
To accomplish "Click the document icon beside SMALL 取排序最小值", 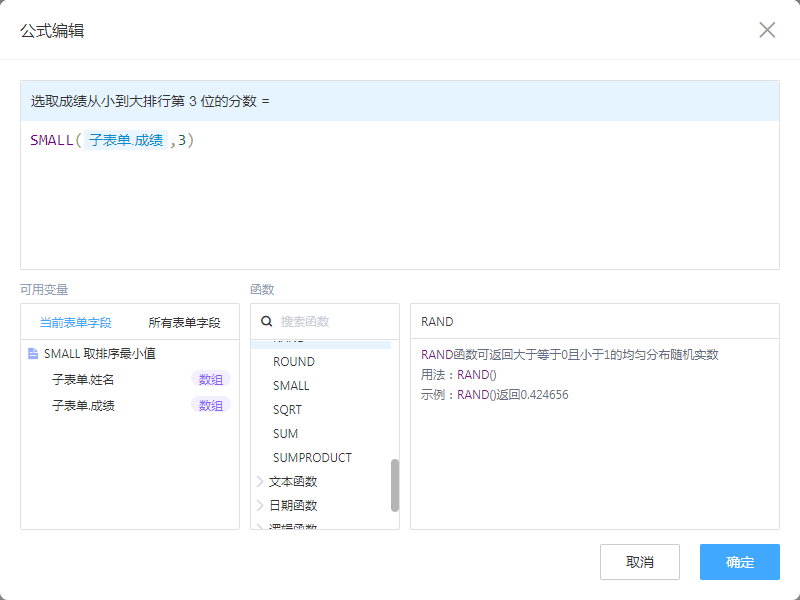I will (33, 354).
